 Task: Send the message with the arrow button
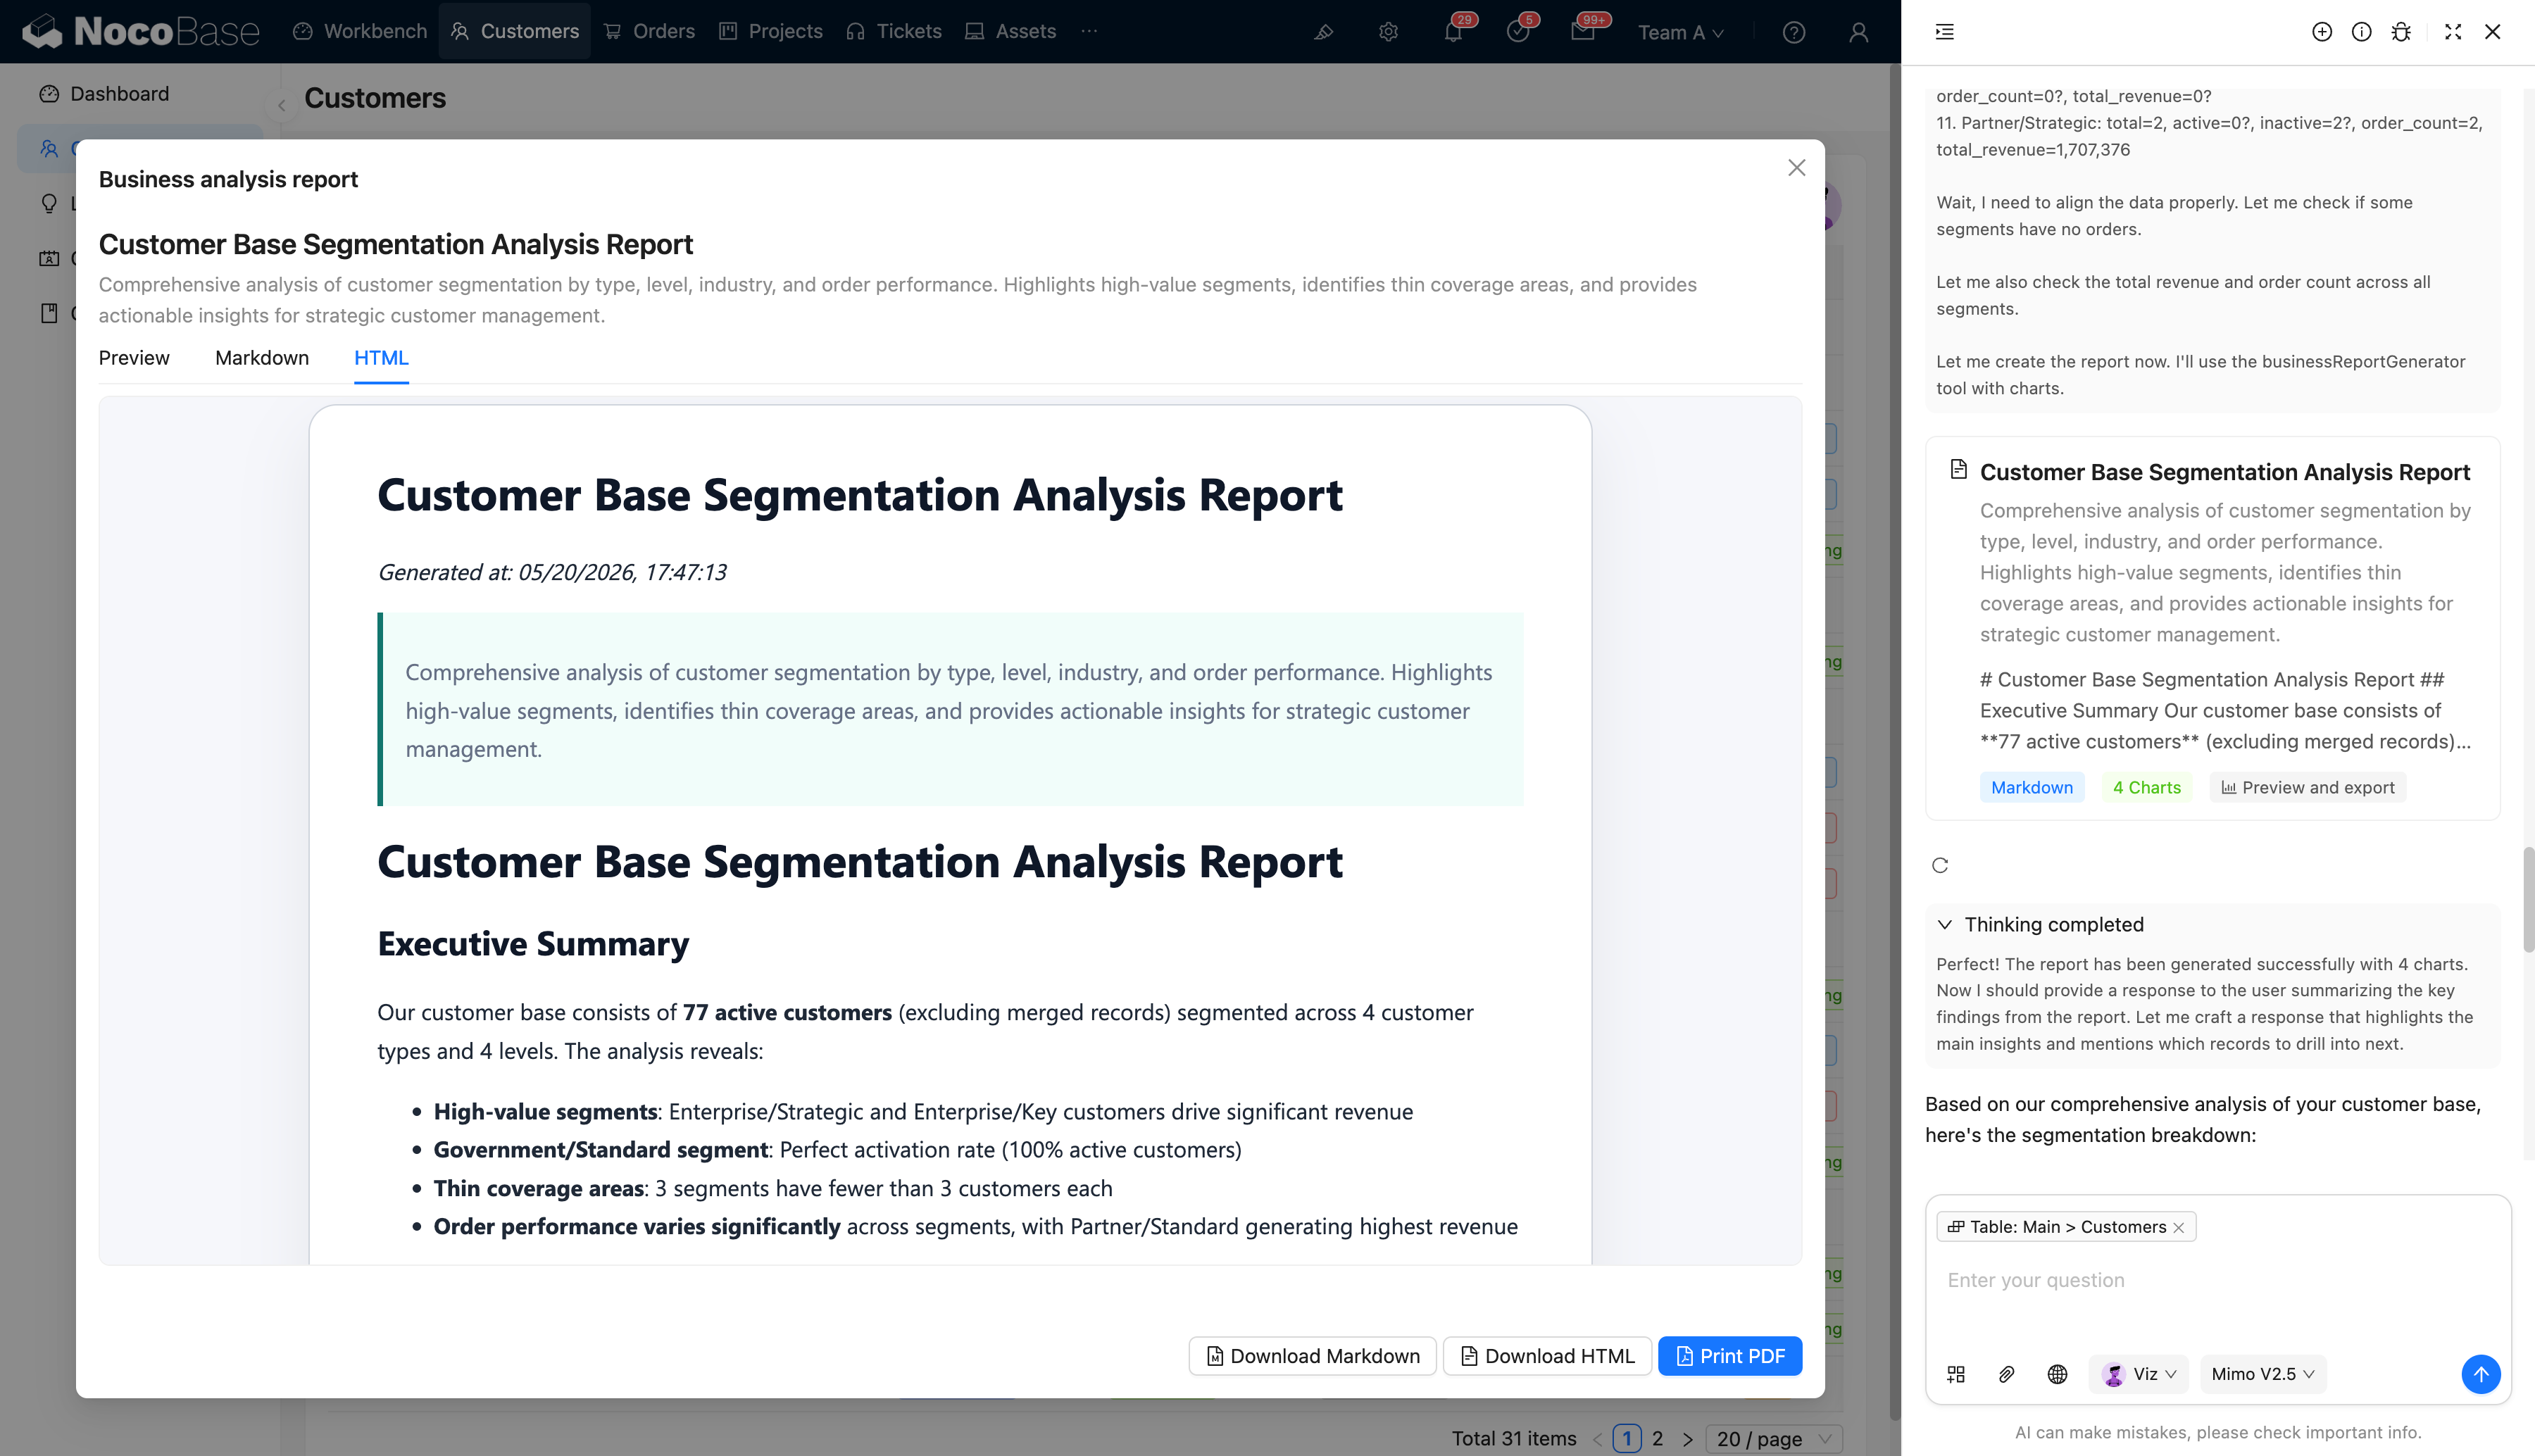click(x=2480, y=1374)
